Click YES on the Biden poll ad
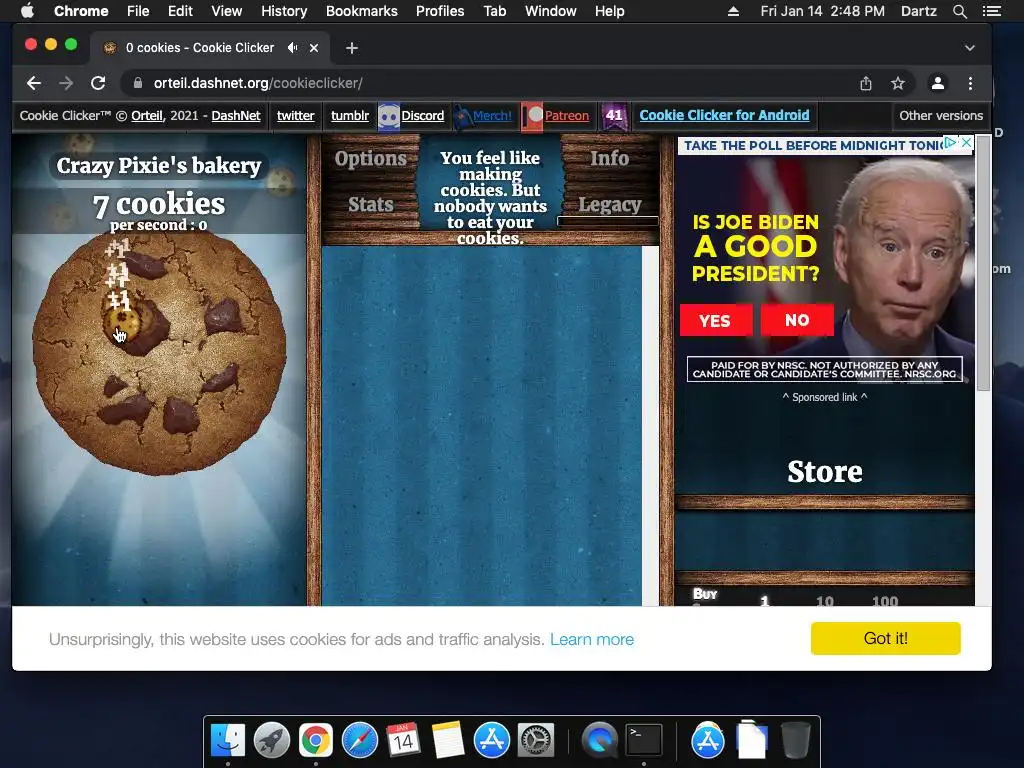The width and height of the screenshot is (1024, 768). (x=715, y=321)
